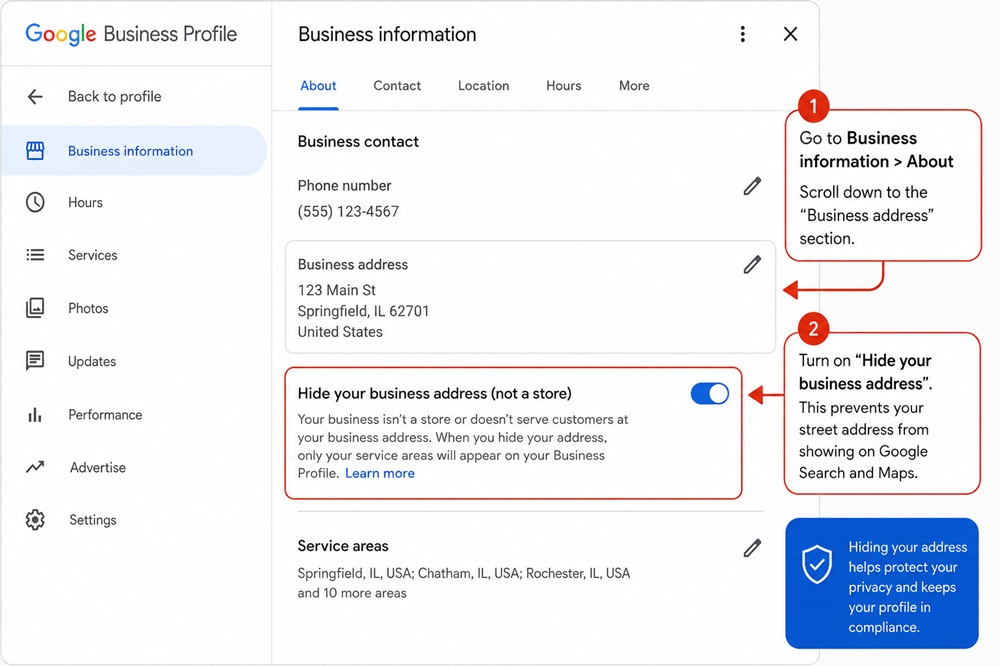The image size is (1000, 666).
Task: Edit service areas with pencil icon
Action: pyautogui.click(x=753, y=548)
